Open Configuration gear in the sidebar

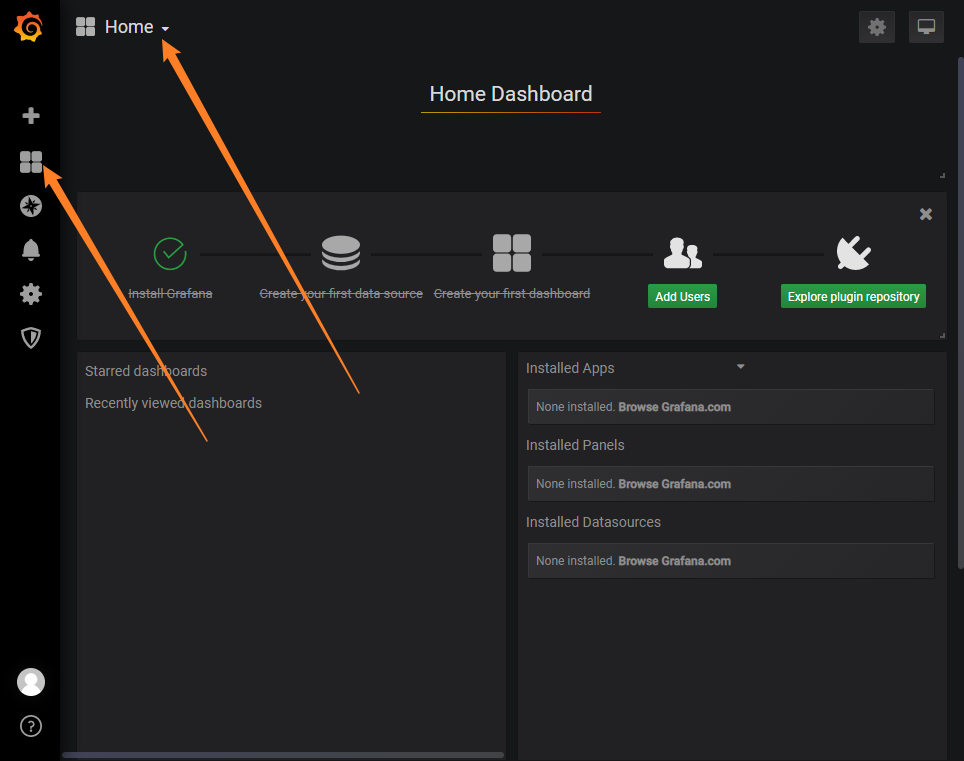coord(31,294)
